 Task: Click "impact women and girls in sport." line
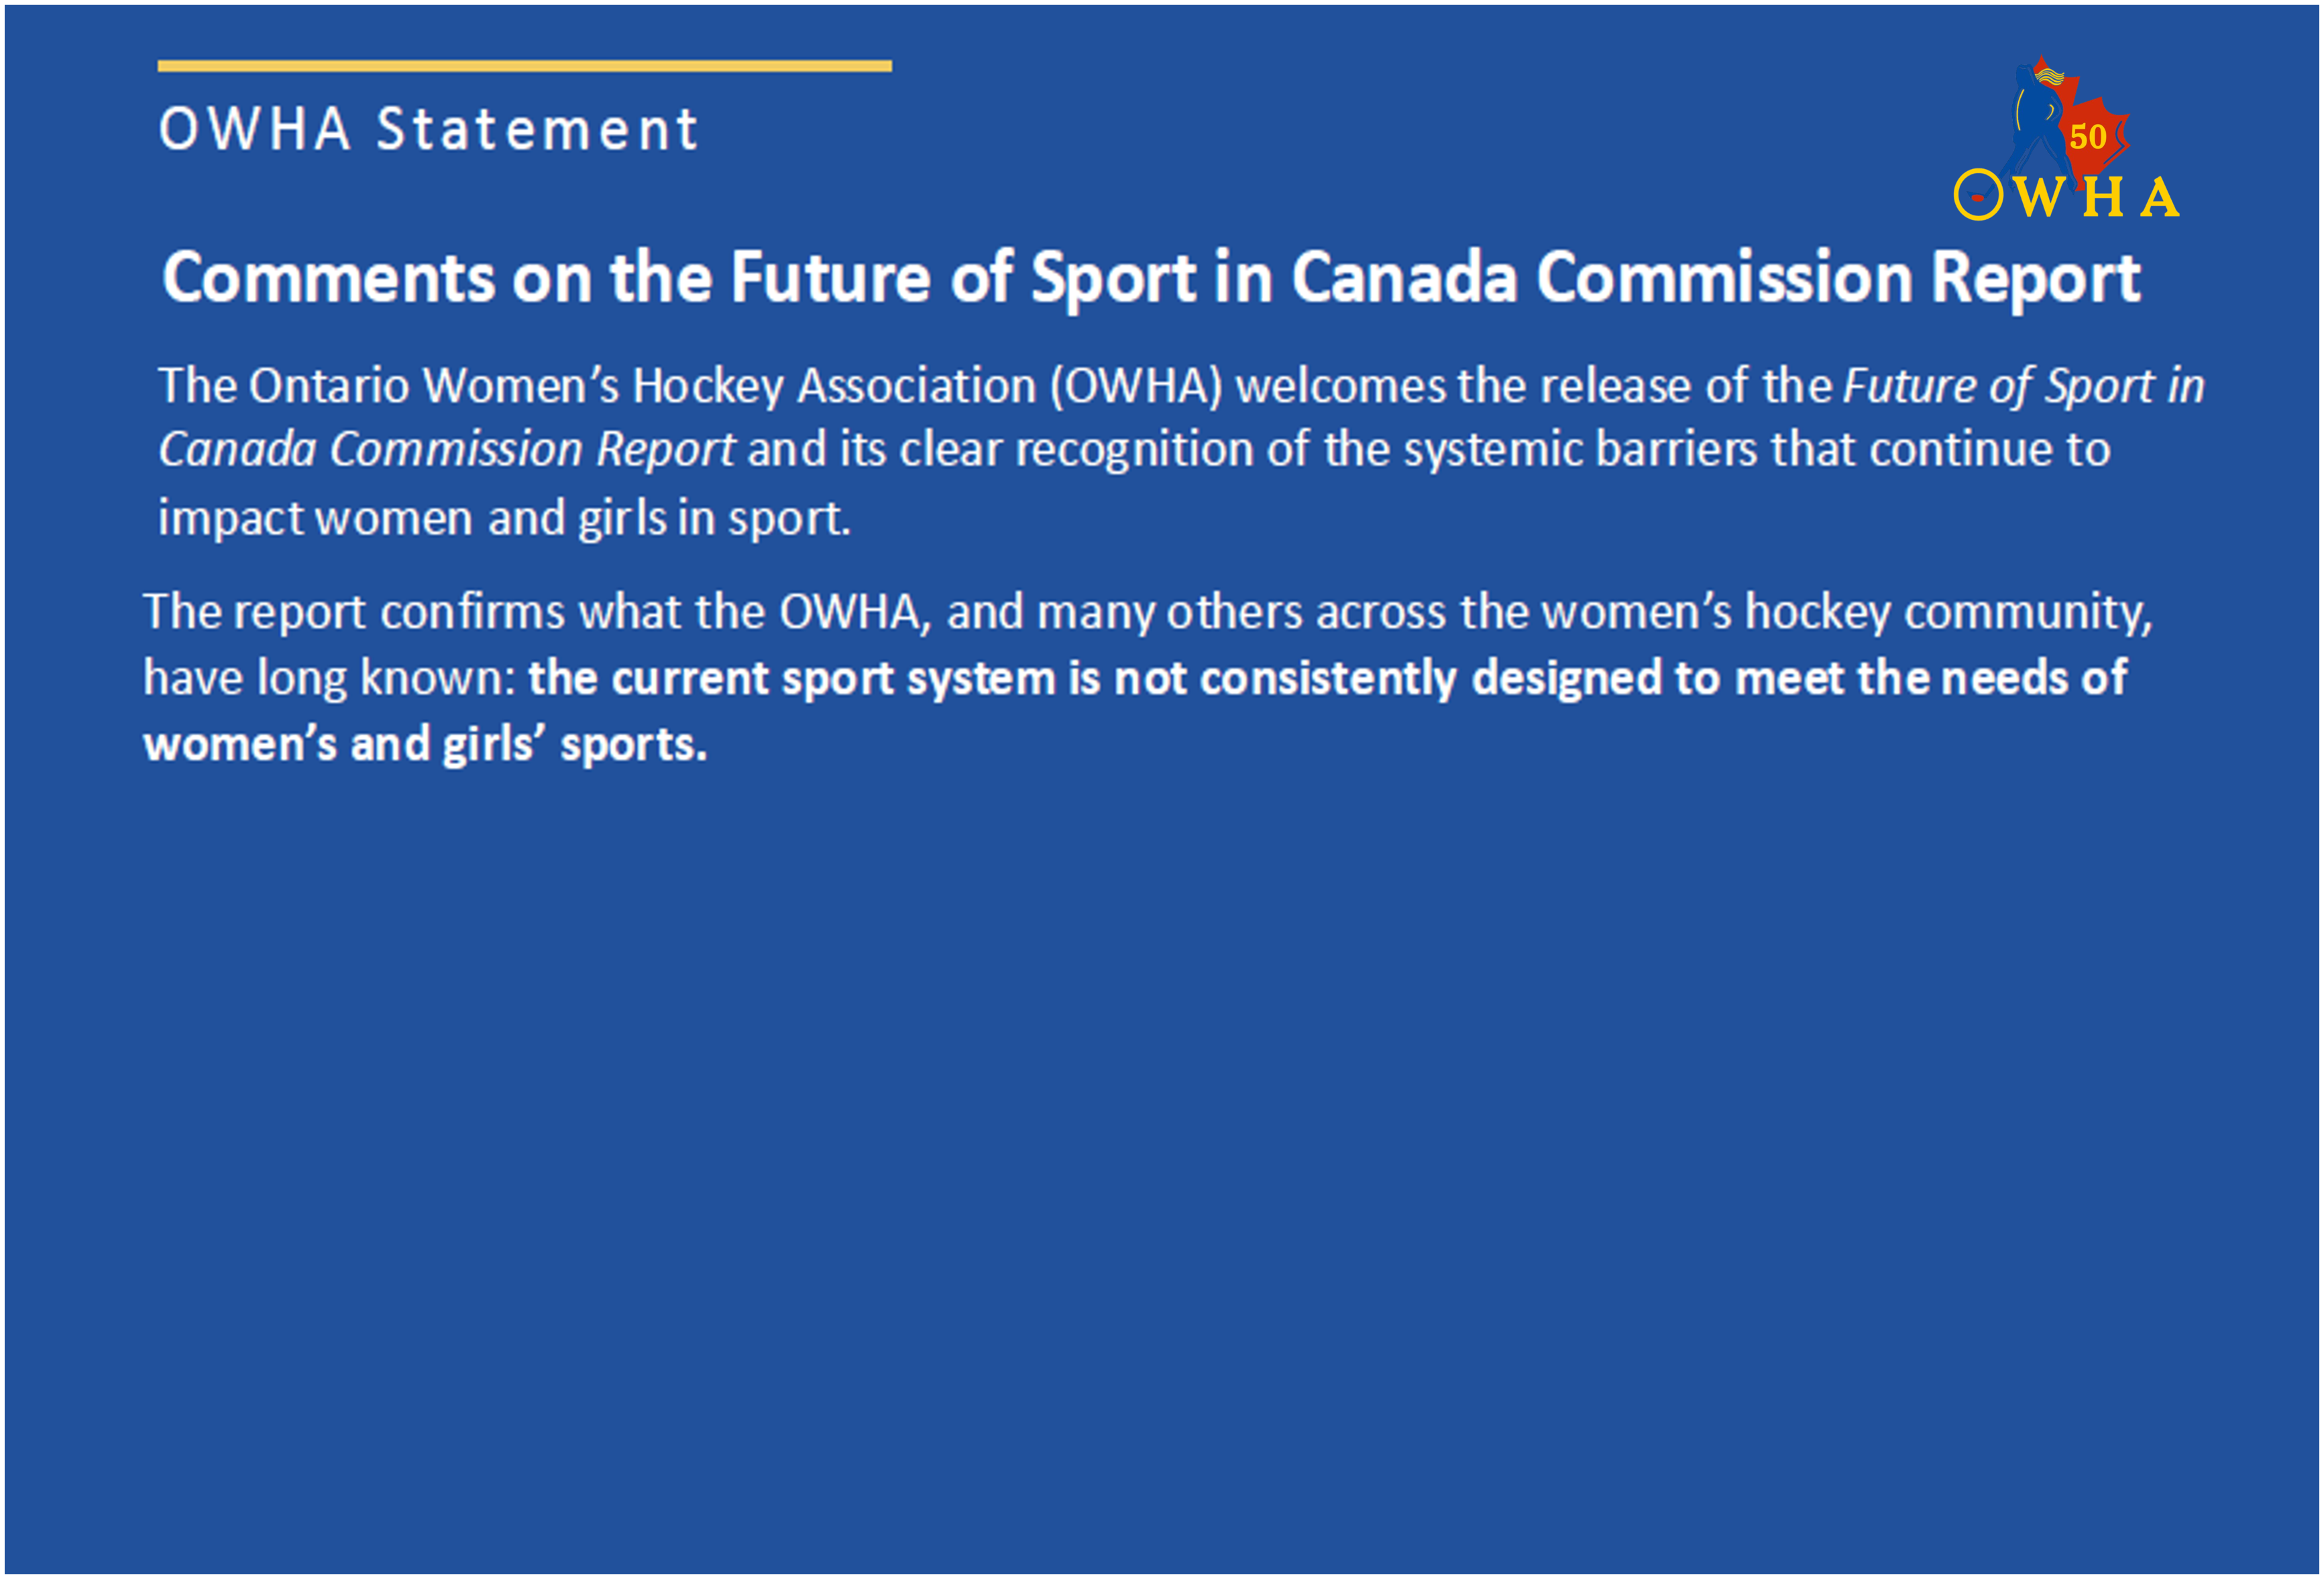click(504, 518)
